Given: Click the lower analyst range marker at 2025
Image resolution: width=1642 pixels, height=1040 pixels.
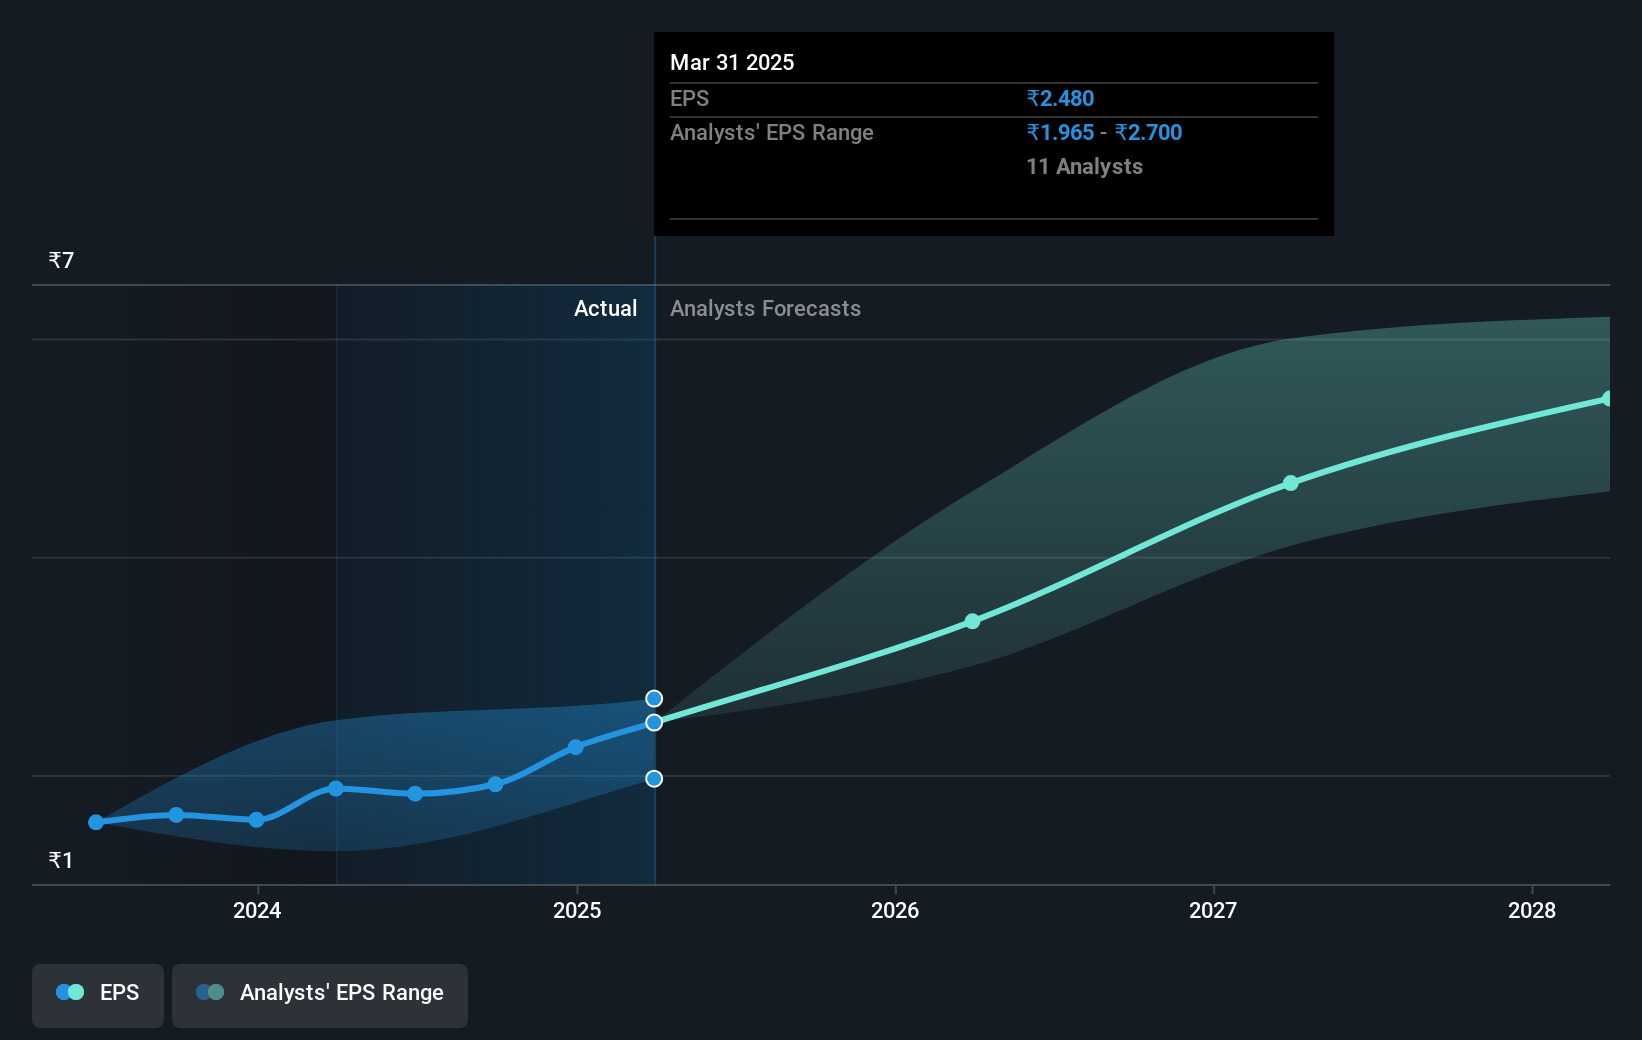Looking at the screenshot, I should pos(654,779).
